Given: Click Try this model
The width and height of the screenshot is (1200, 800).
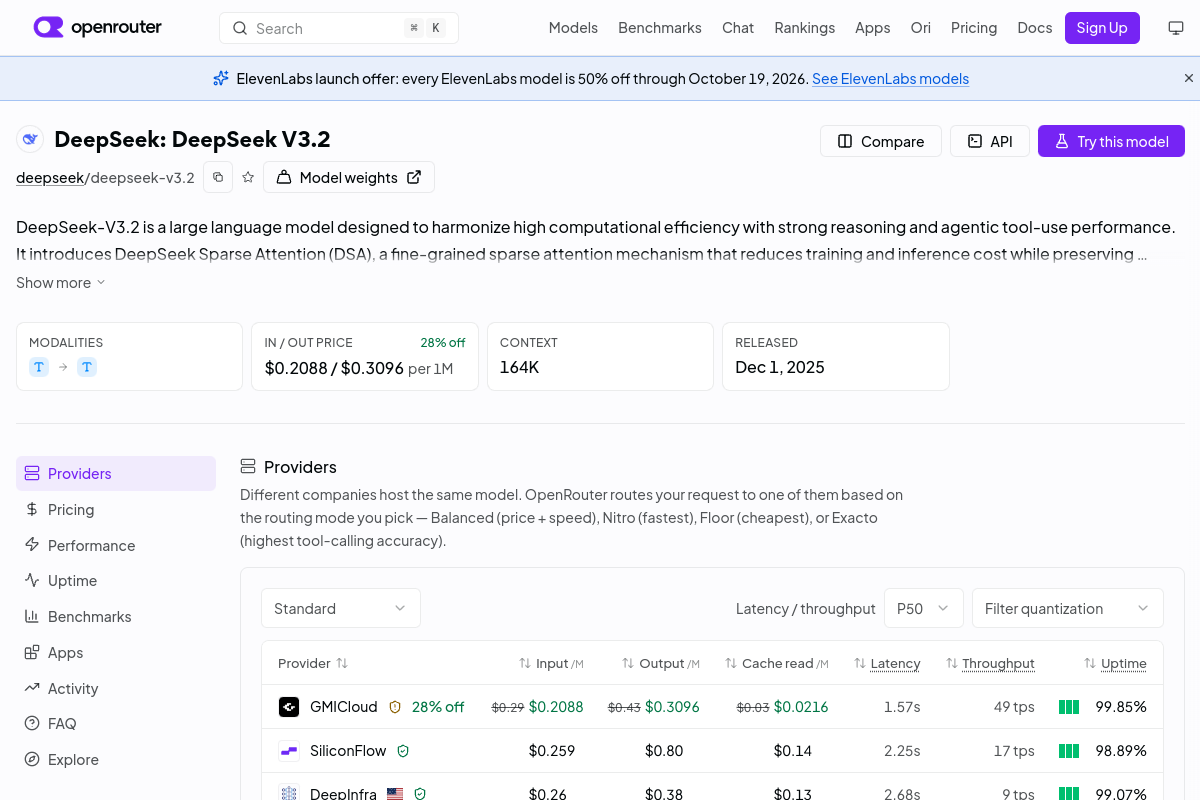Looking at the screenshot, I should [x=1111, y=141].
